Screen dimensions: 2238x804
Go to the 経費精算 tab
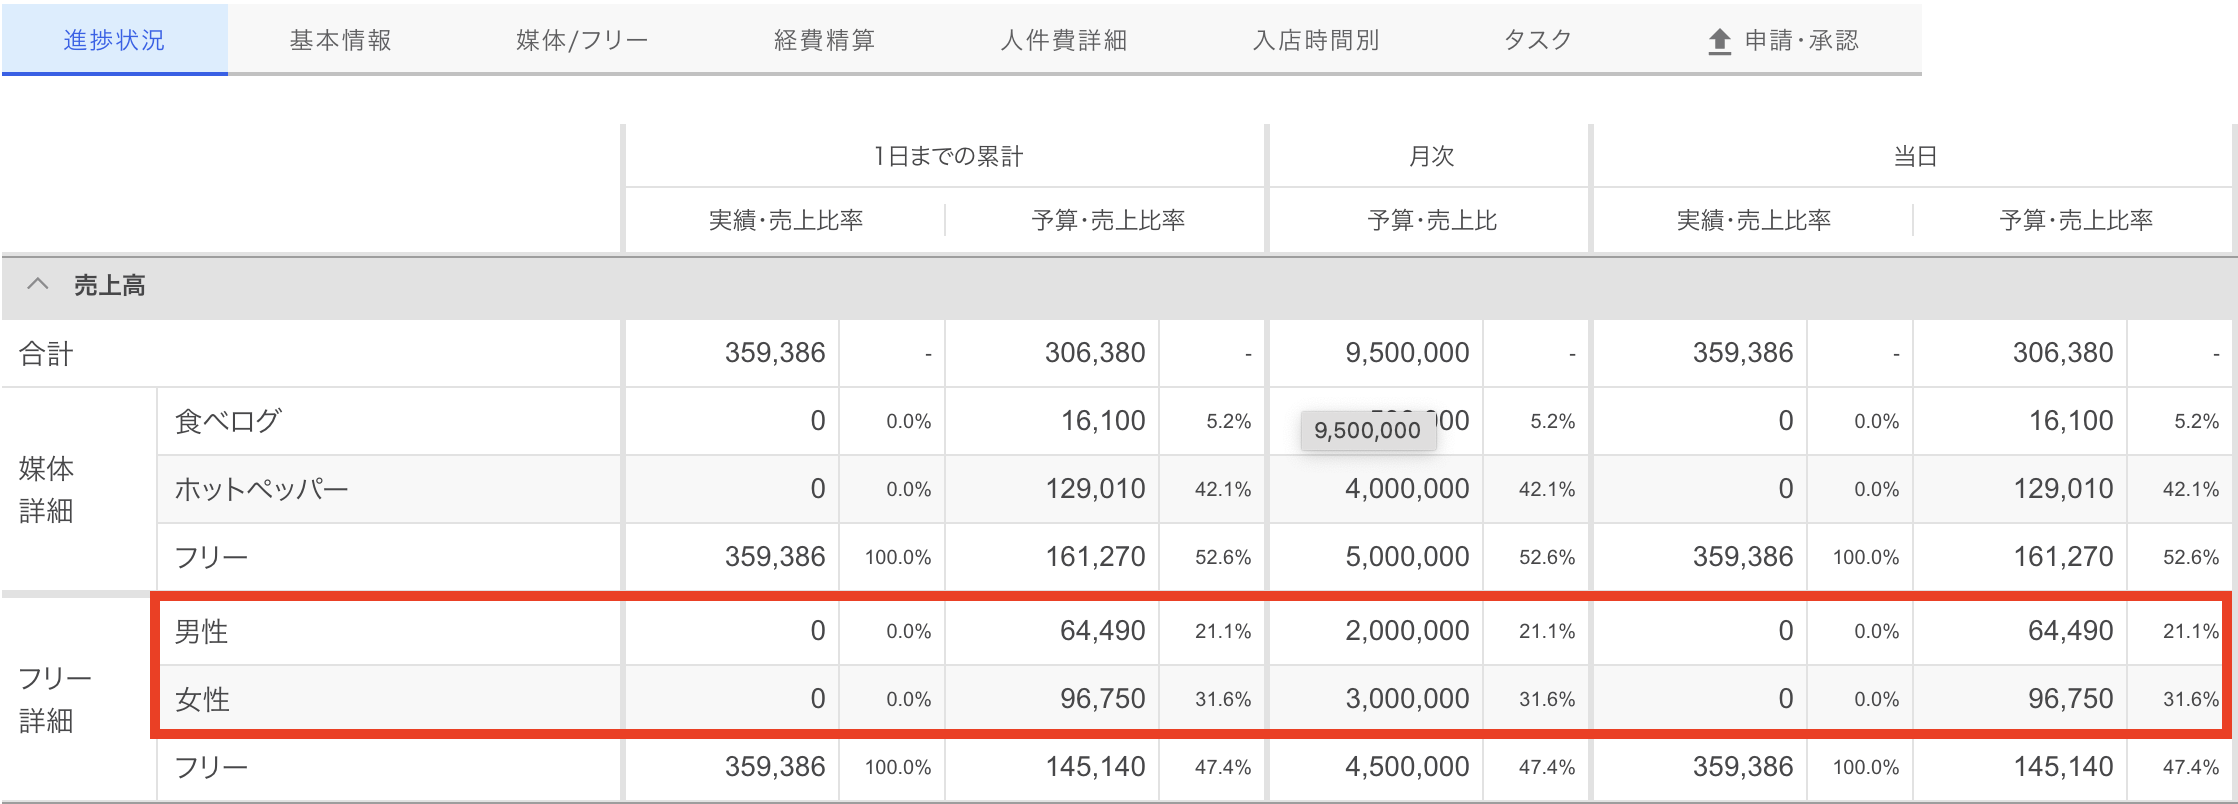pyautogui.click(x=824, y=40)
